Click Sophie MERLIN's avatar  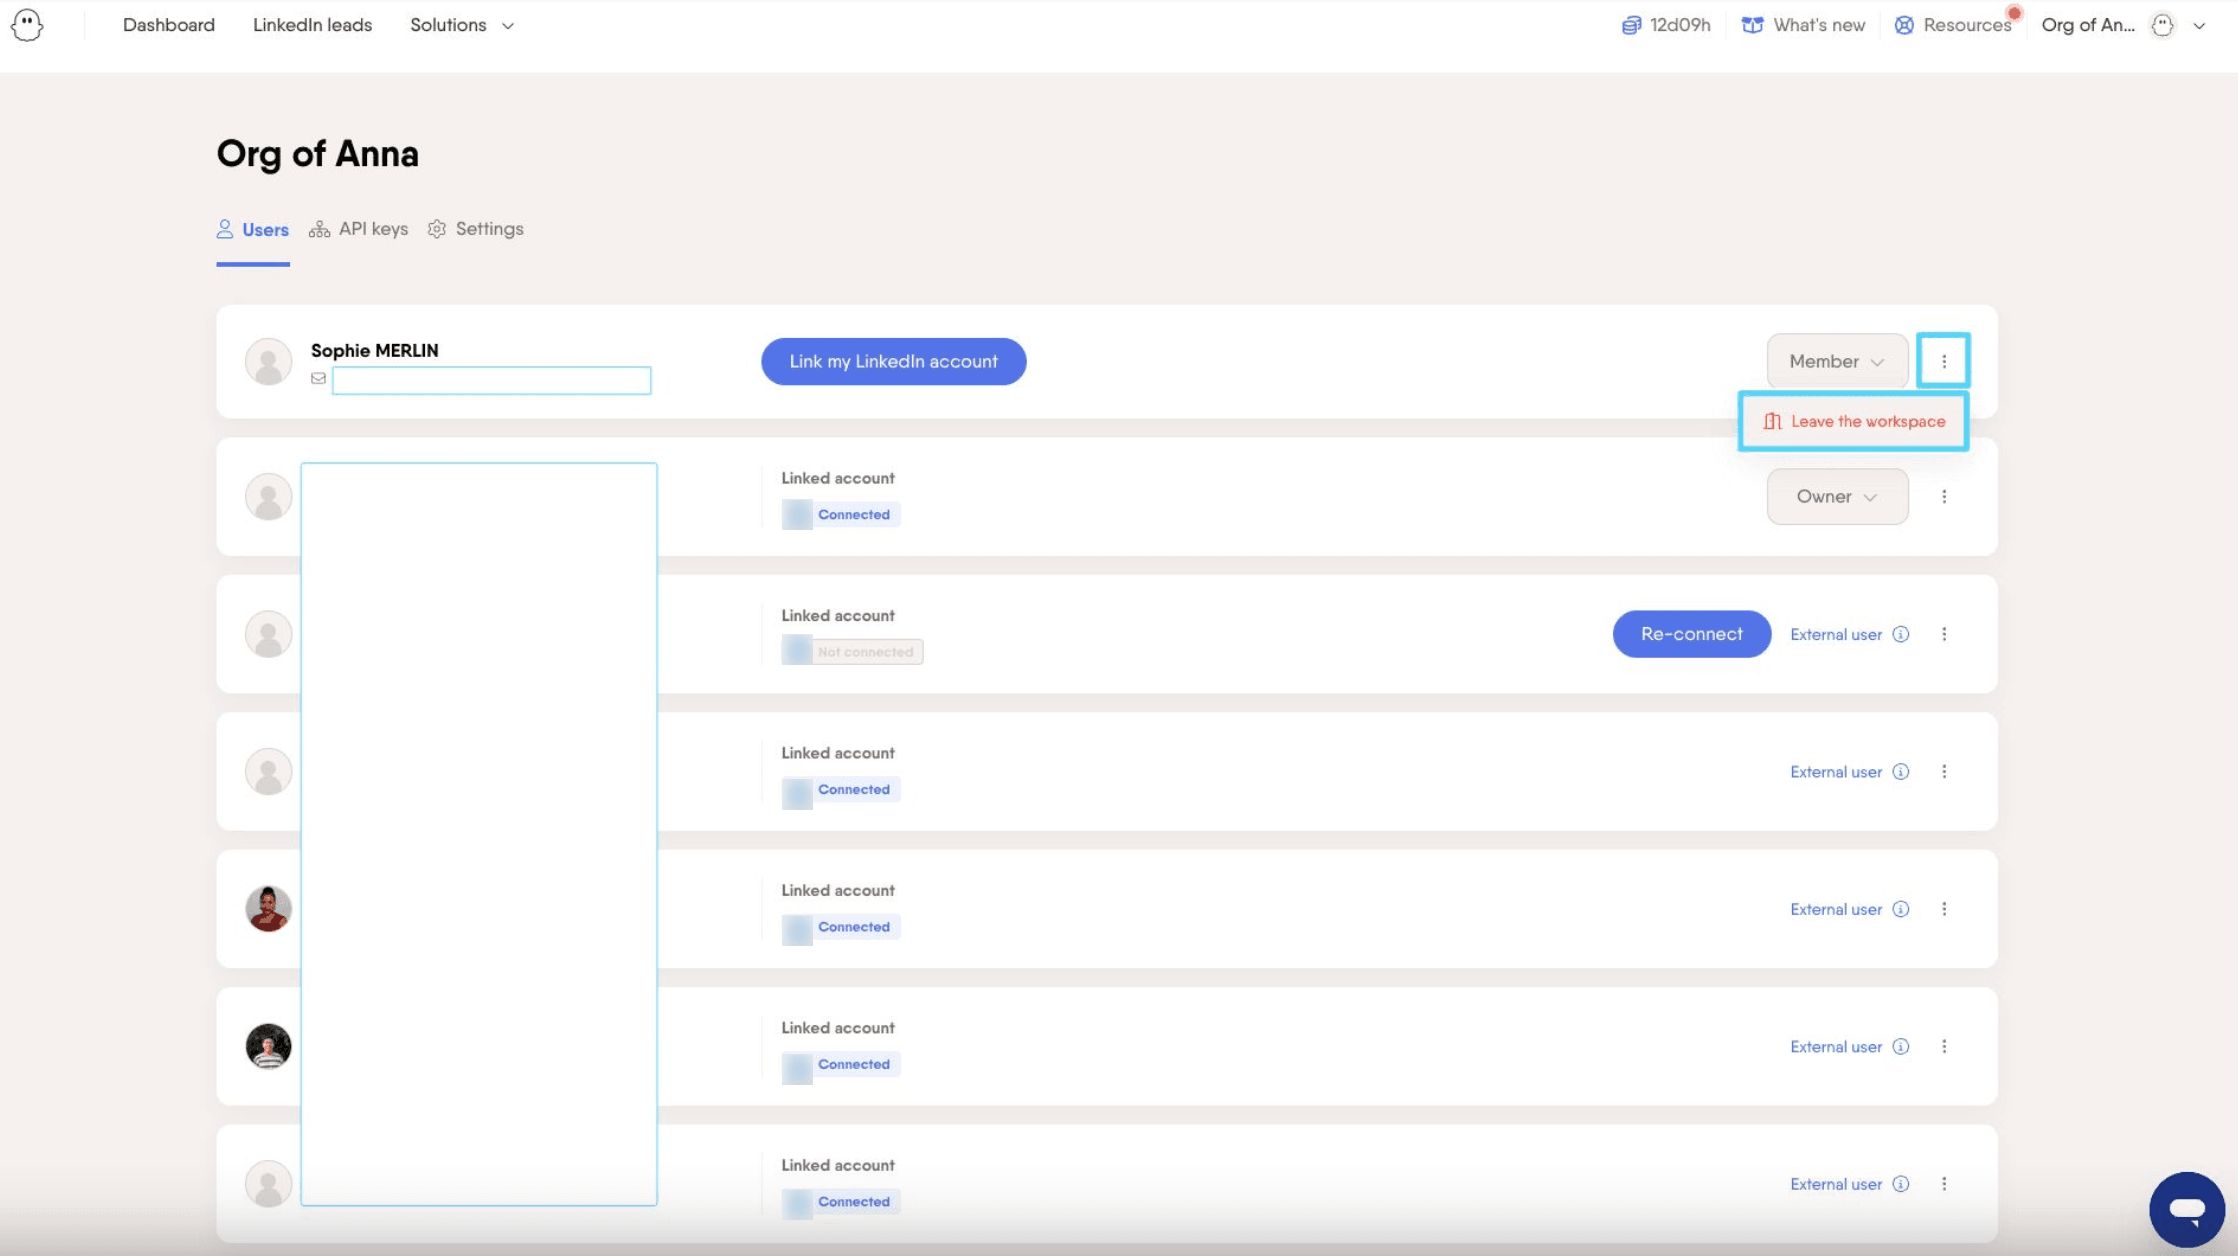(268, 361)
